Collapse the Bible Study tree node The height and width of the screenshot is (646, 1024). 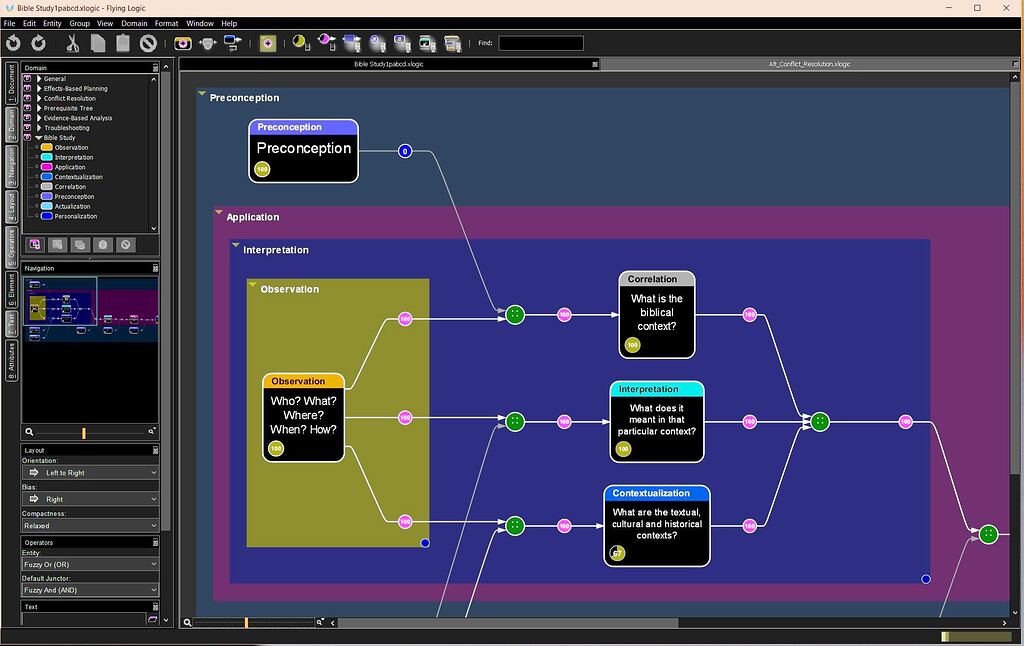pos(39,138)
